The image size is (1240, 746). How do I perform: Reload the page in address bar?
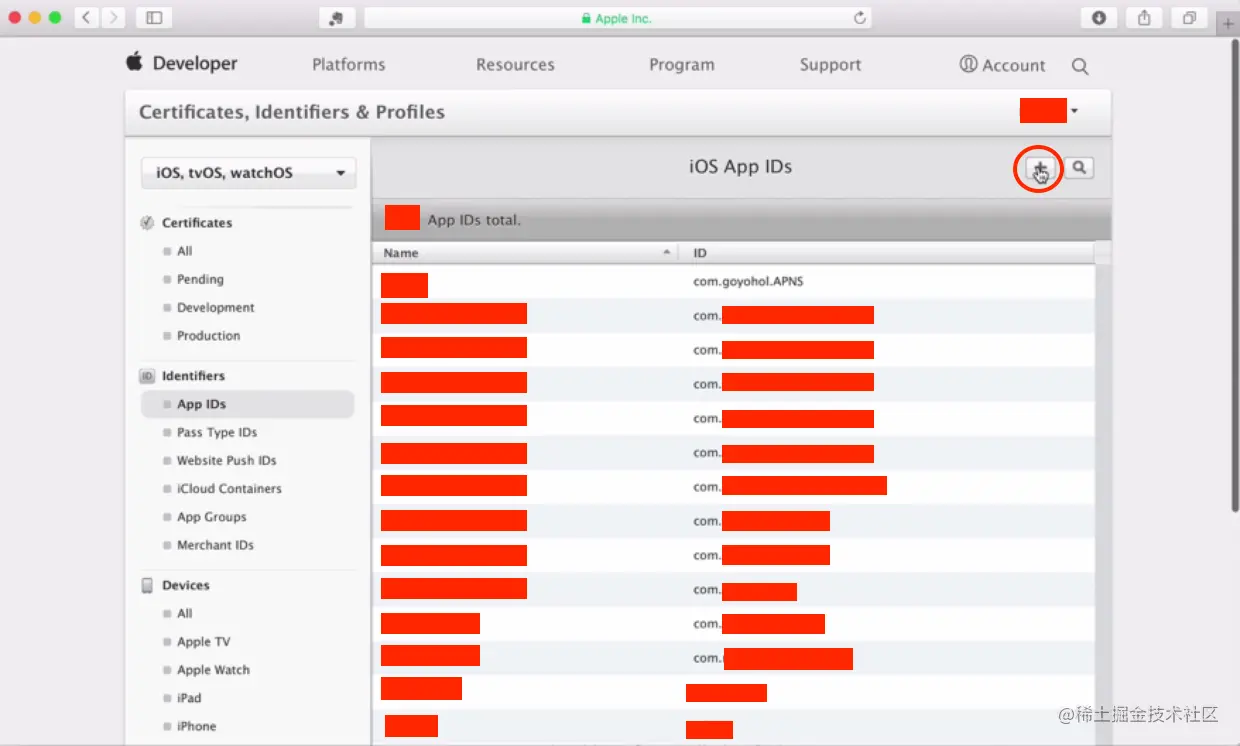(859, 18)
